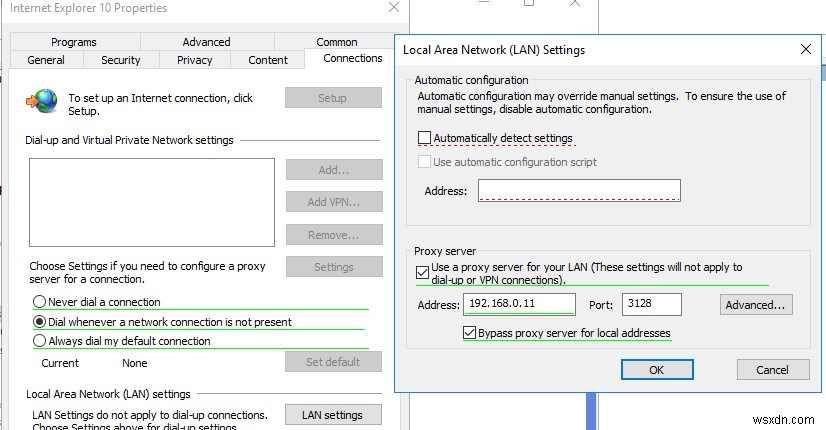Click the Add... button
The width and height of the screenshot is (826, 430).
click(x=334, y=170)
